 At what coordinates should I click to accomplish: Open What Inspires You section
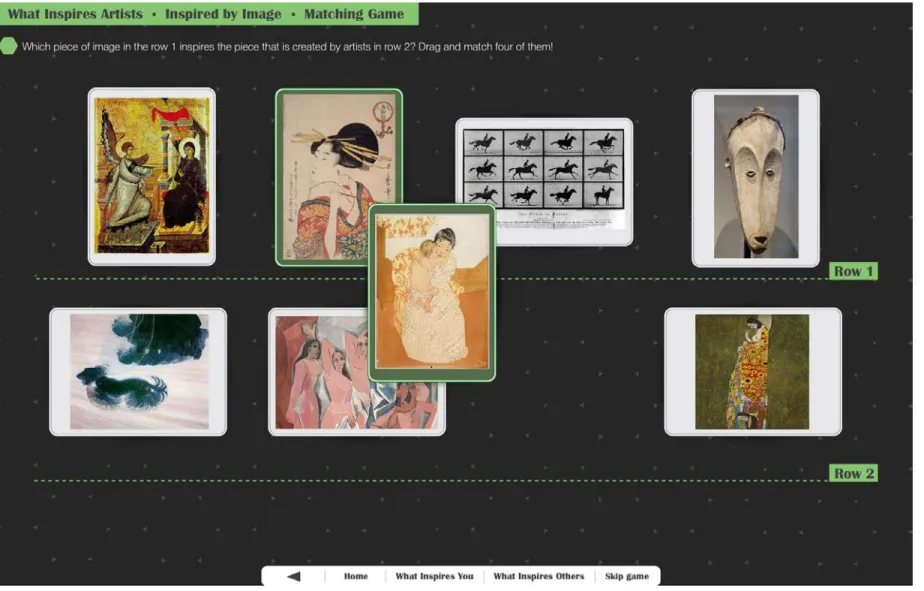tap(434, 576)
